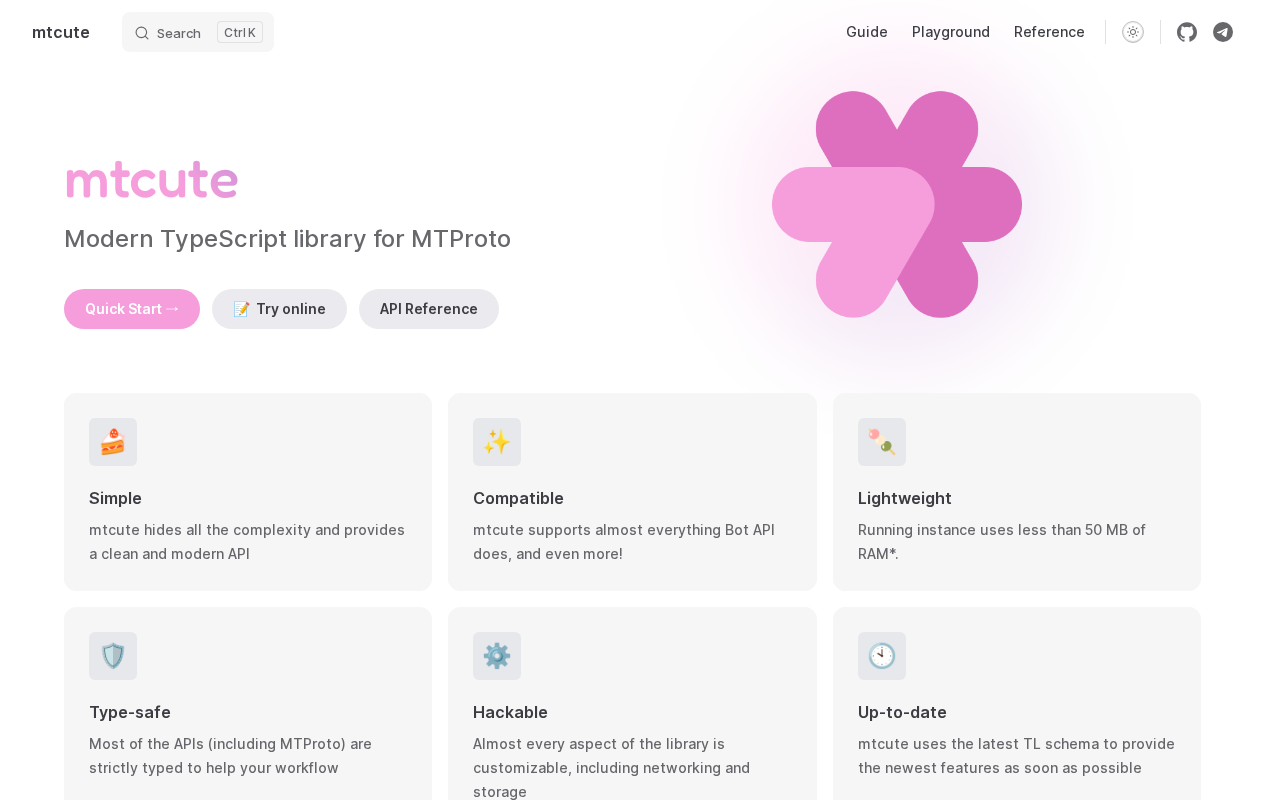Click the API Reference button

click(429, 309)
